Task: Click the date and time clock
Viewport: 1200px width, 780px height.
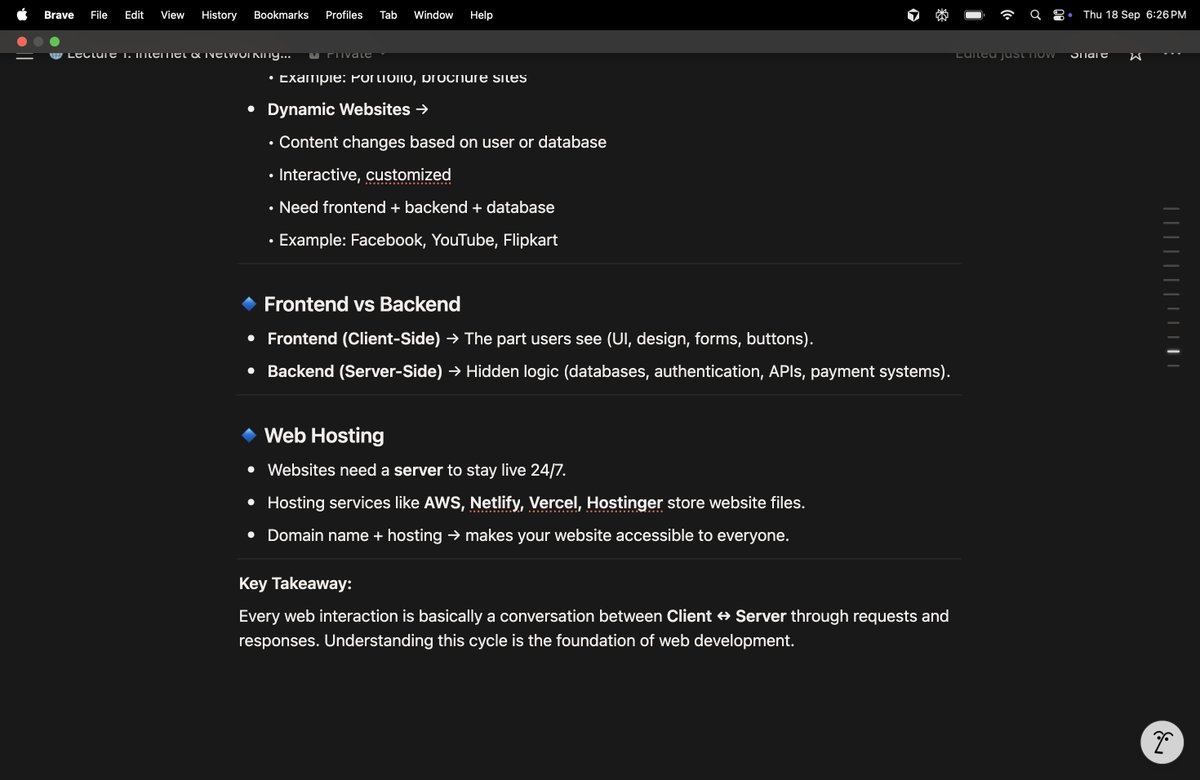Action: coord(1135,15)
